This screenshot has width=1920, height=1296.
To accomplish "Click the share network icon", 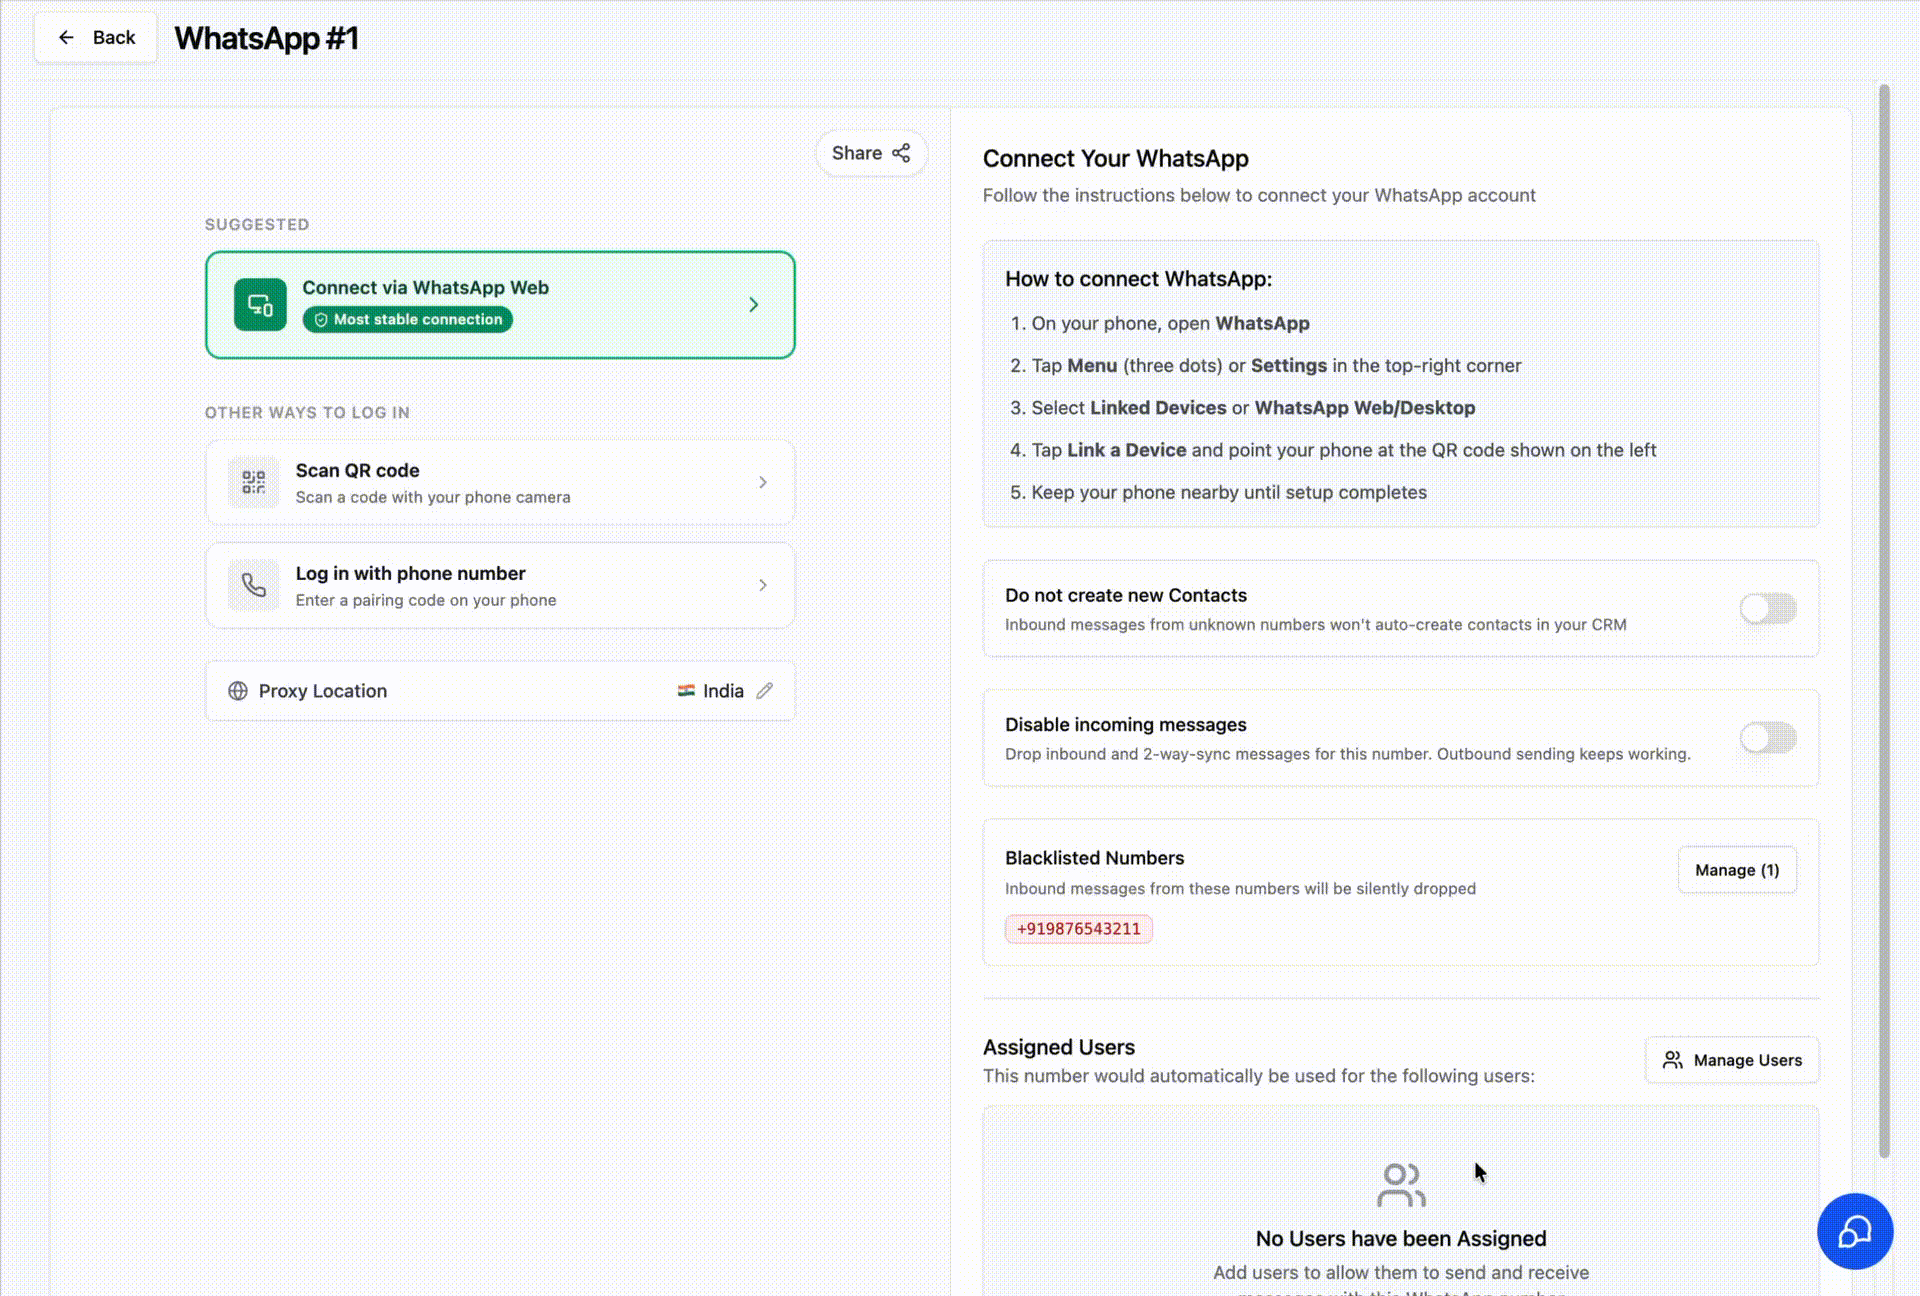I will click(901, 153).
